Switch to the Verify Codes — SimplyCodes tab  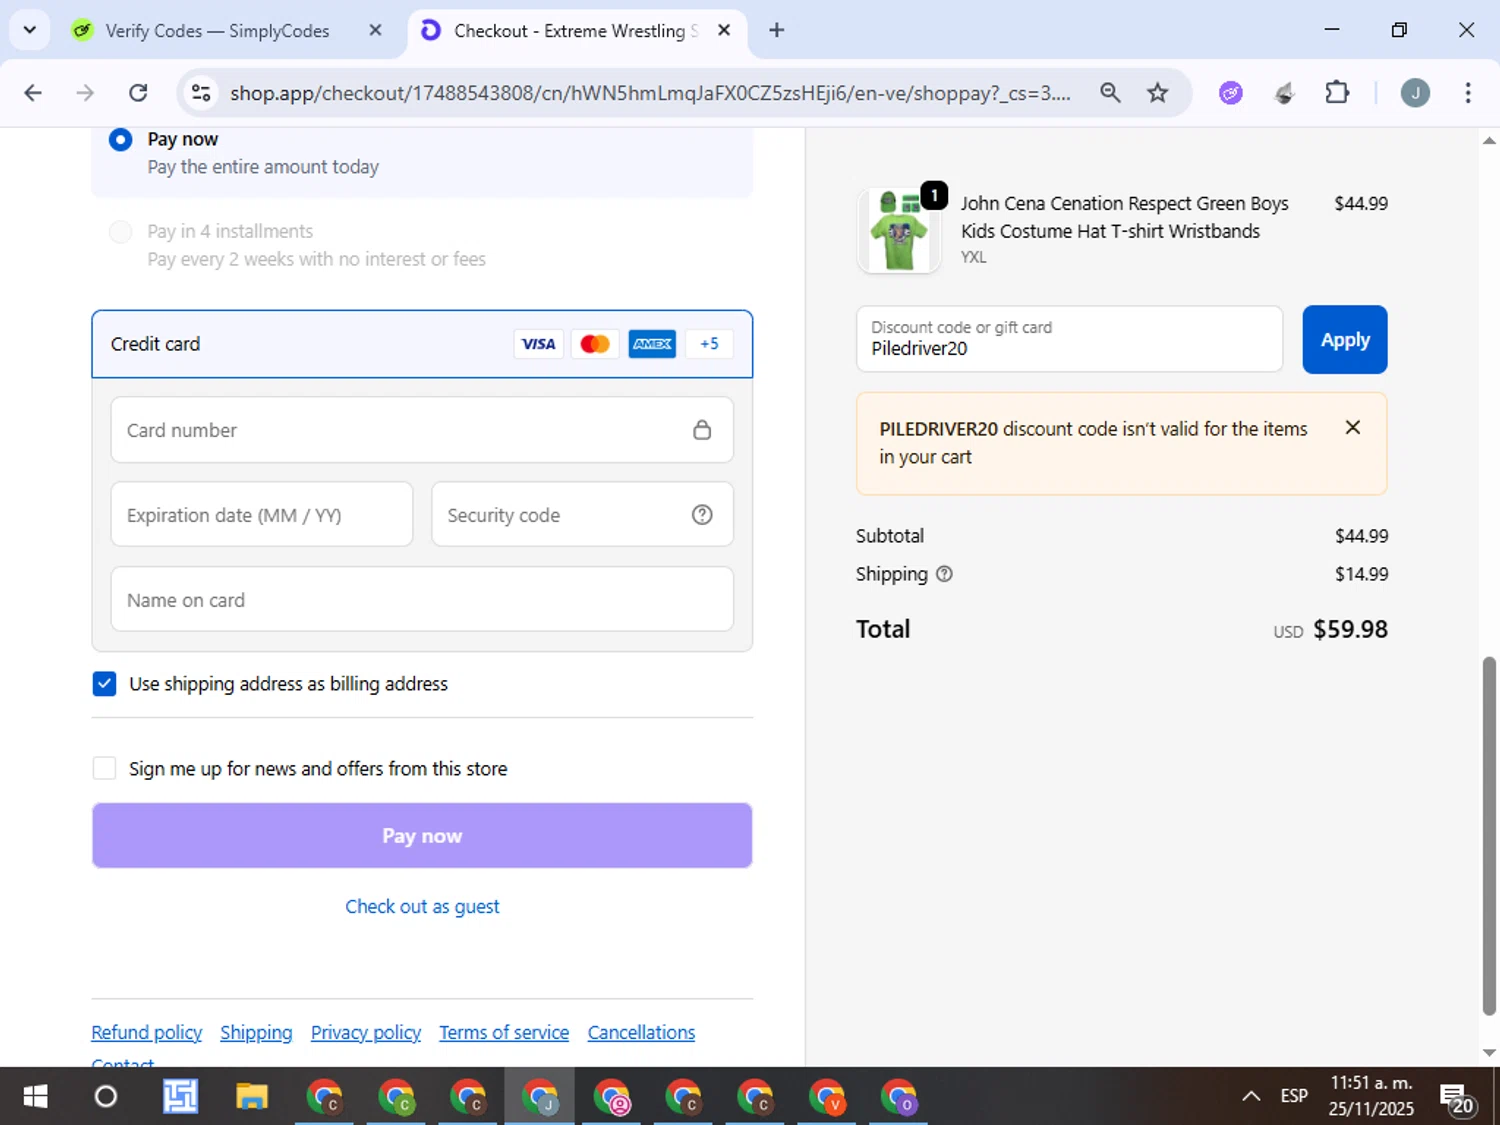click(217, 31)
